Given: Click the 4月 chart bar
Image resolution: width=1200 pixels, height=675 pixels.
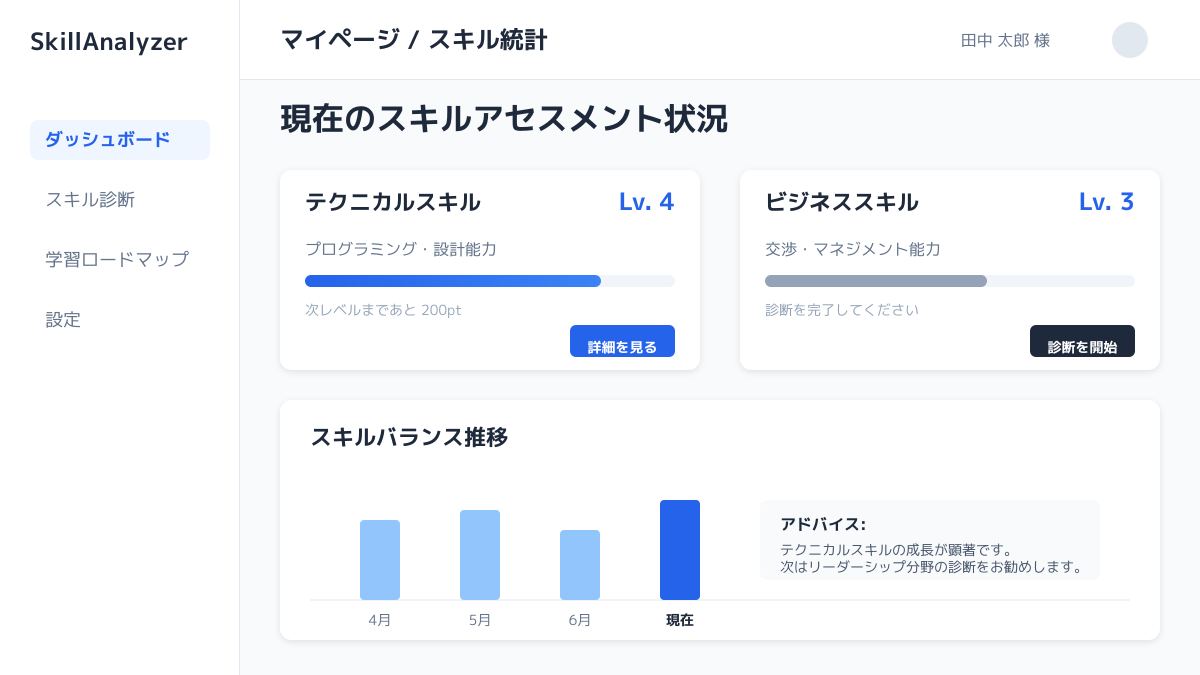Looking at the screenshot, I should tap(380, 560).
